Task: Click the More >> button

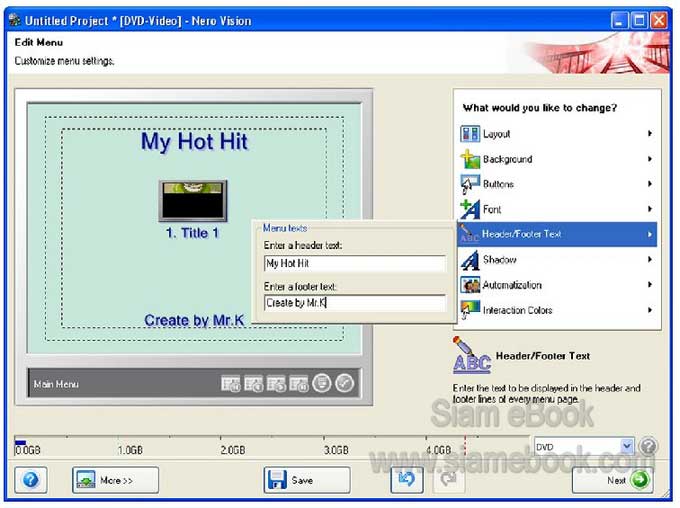Action: 115,480
